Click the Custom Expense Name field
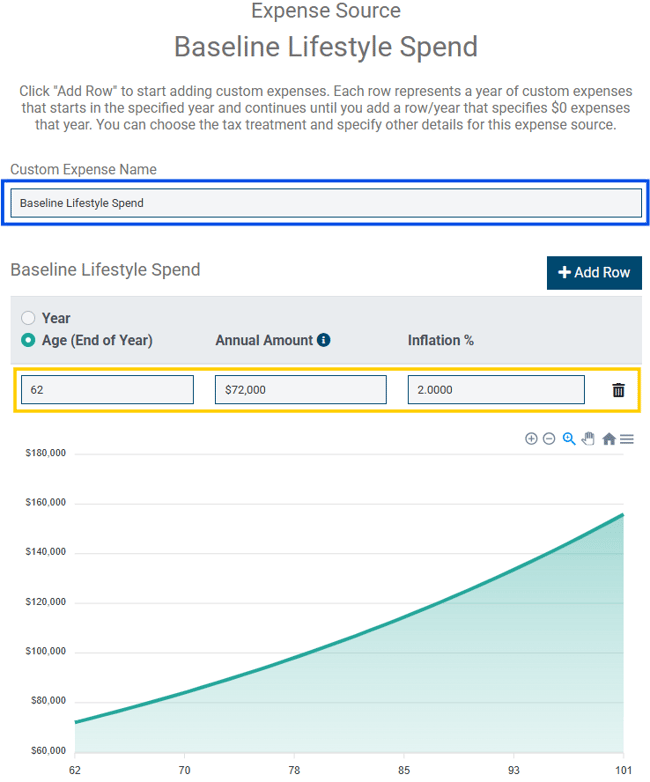650x782 pixels. coord(325,203)
